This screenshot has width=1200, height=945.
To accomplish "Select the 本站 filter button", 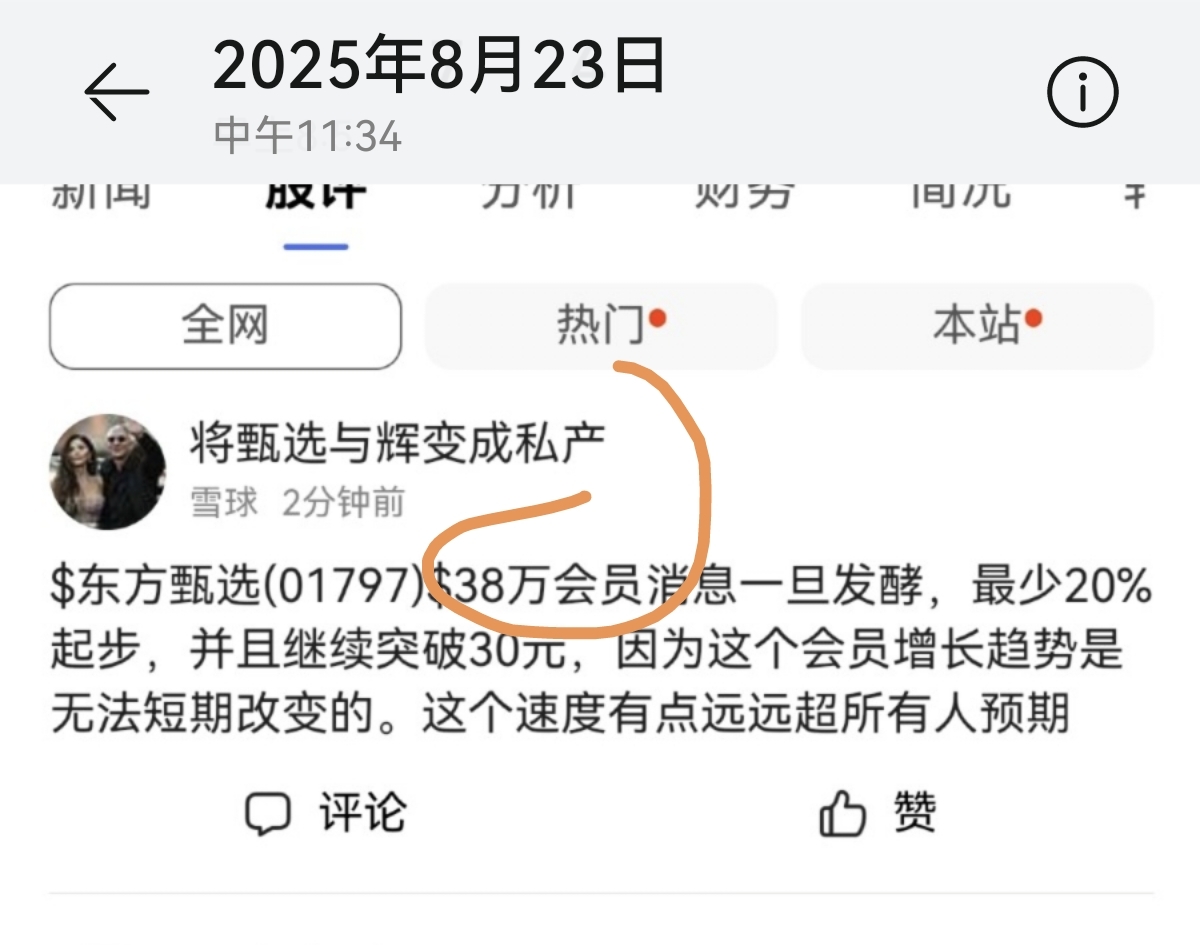I will pos(977,326).
